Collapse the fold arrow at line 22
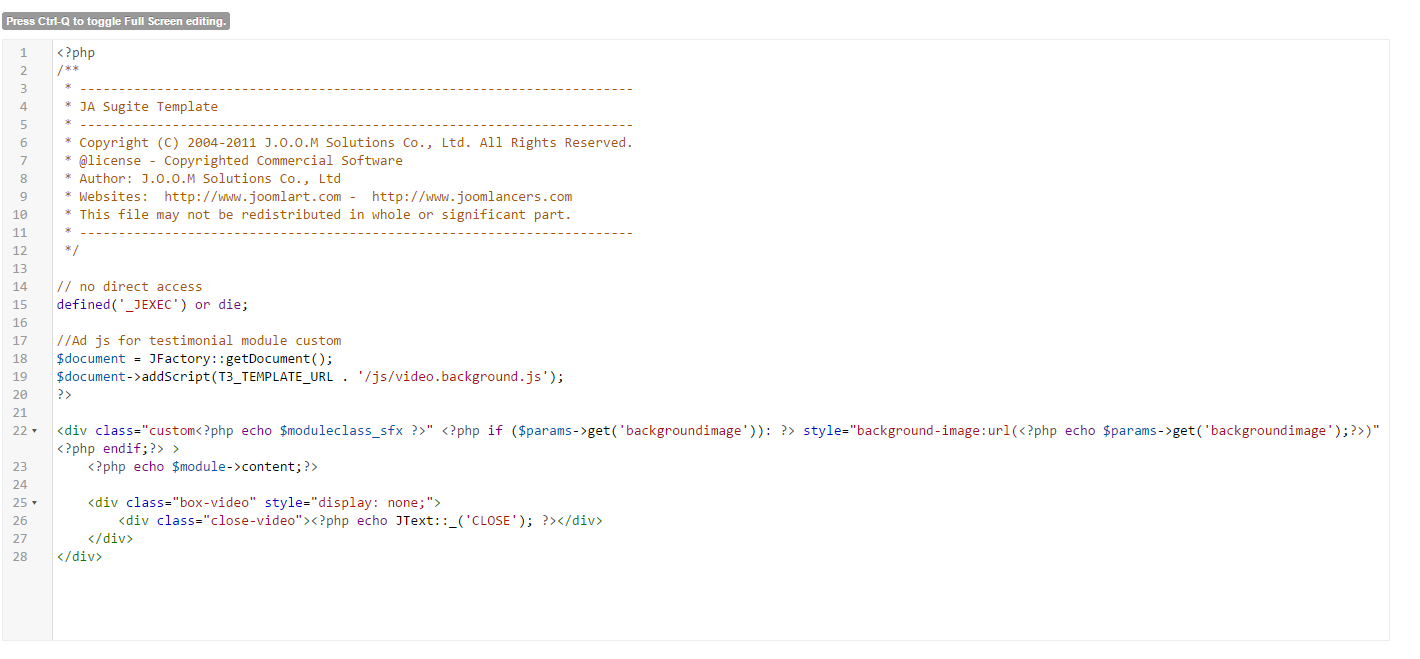 click(35, 431)
